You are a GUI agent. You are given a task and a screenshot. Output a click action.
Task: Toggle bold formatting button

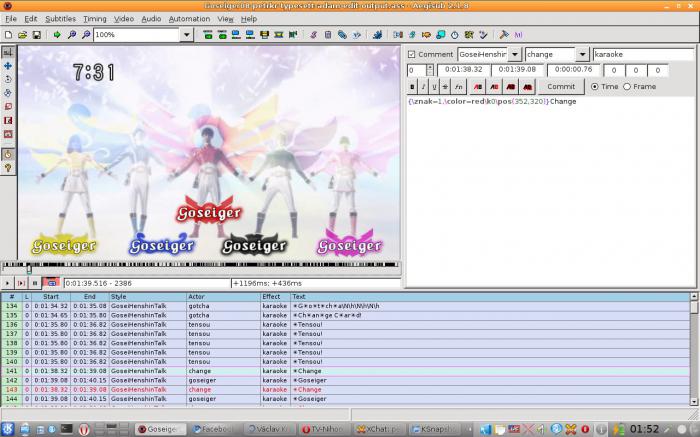point(412,87)
